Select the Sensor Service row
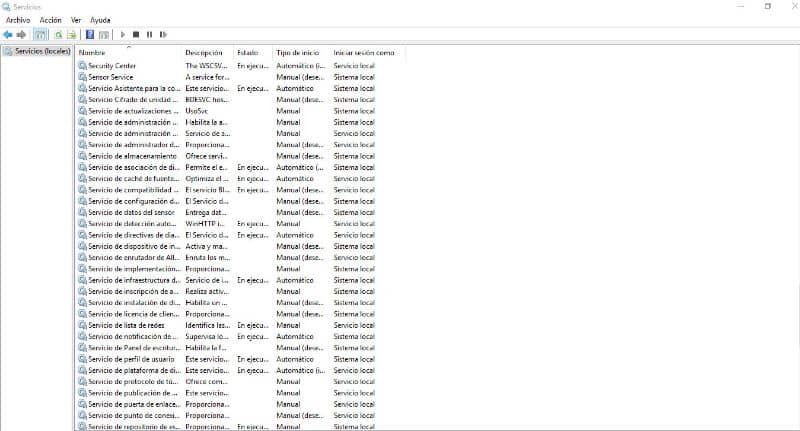This screenshot has height=431, width=800. point(227,77)
